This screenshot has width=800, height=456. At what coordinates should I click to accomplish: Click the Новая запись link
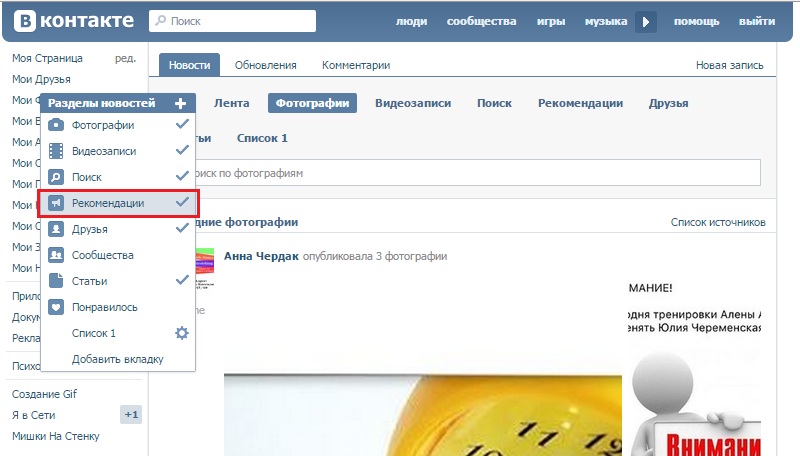tap(730, 65)
